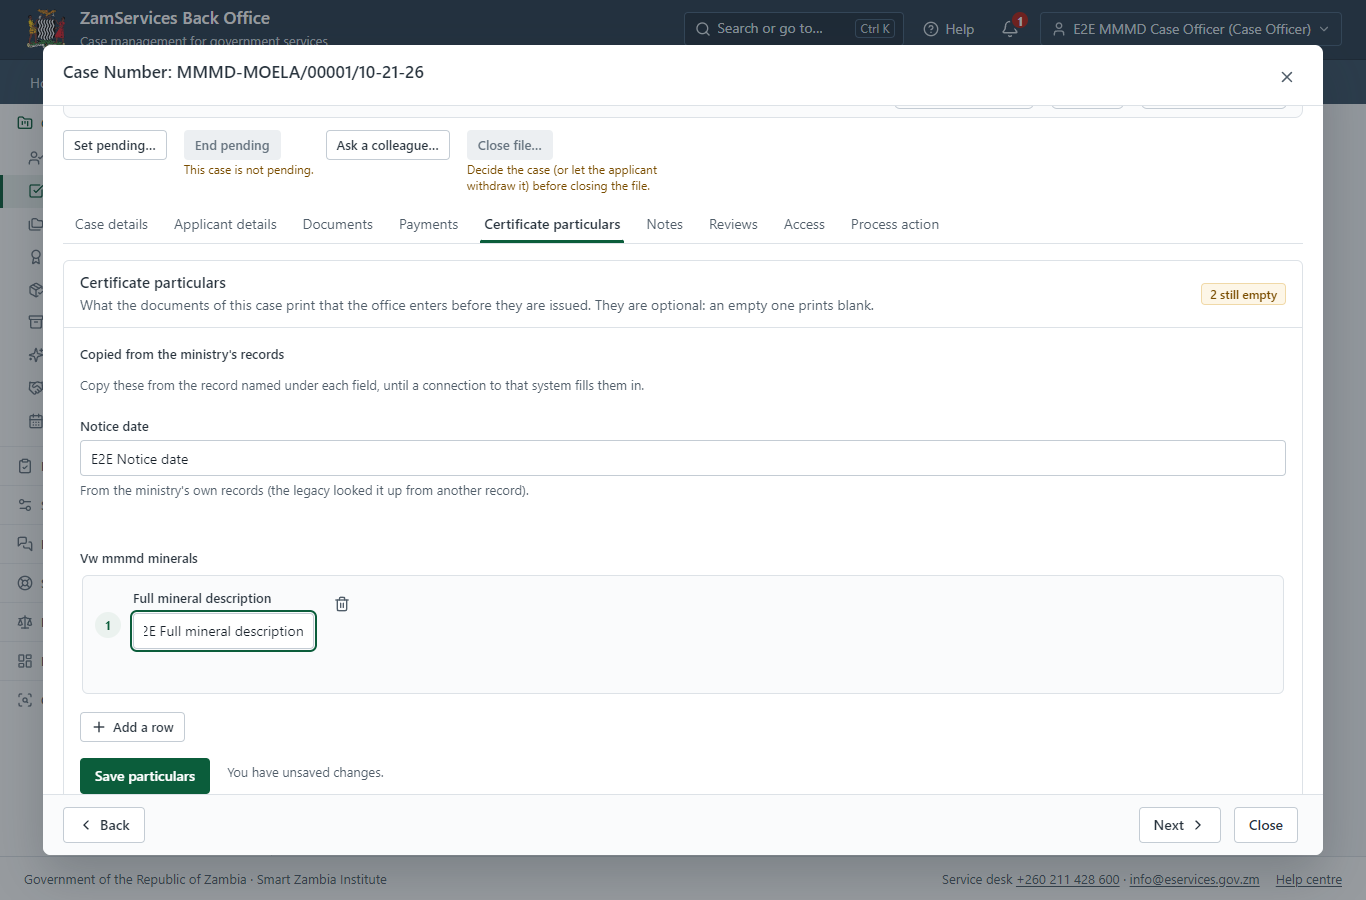Open E2E MMMD Case Officer user dropdown
The image size is (1366, 900).
tap(1191, 29)
